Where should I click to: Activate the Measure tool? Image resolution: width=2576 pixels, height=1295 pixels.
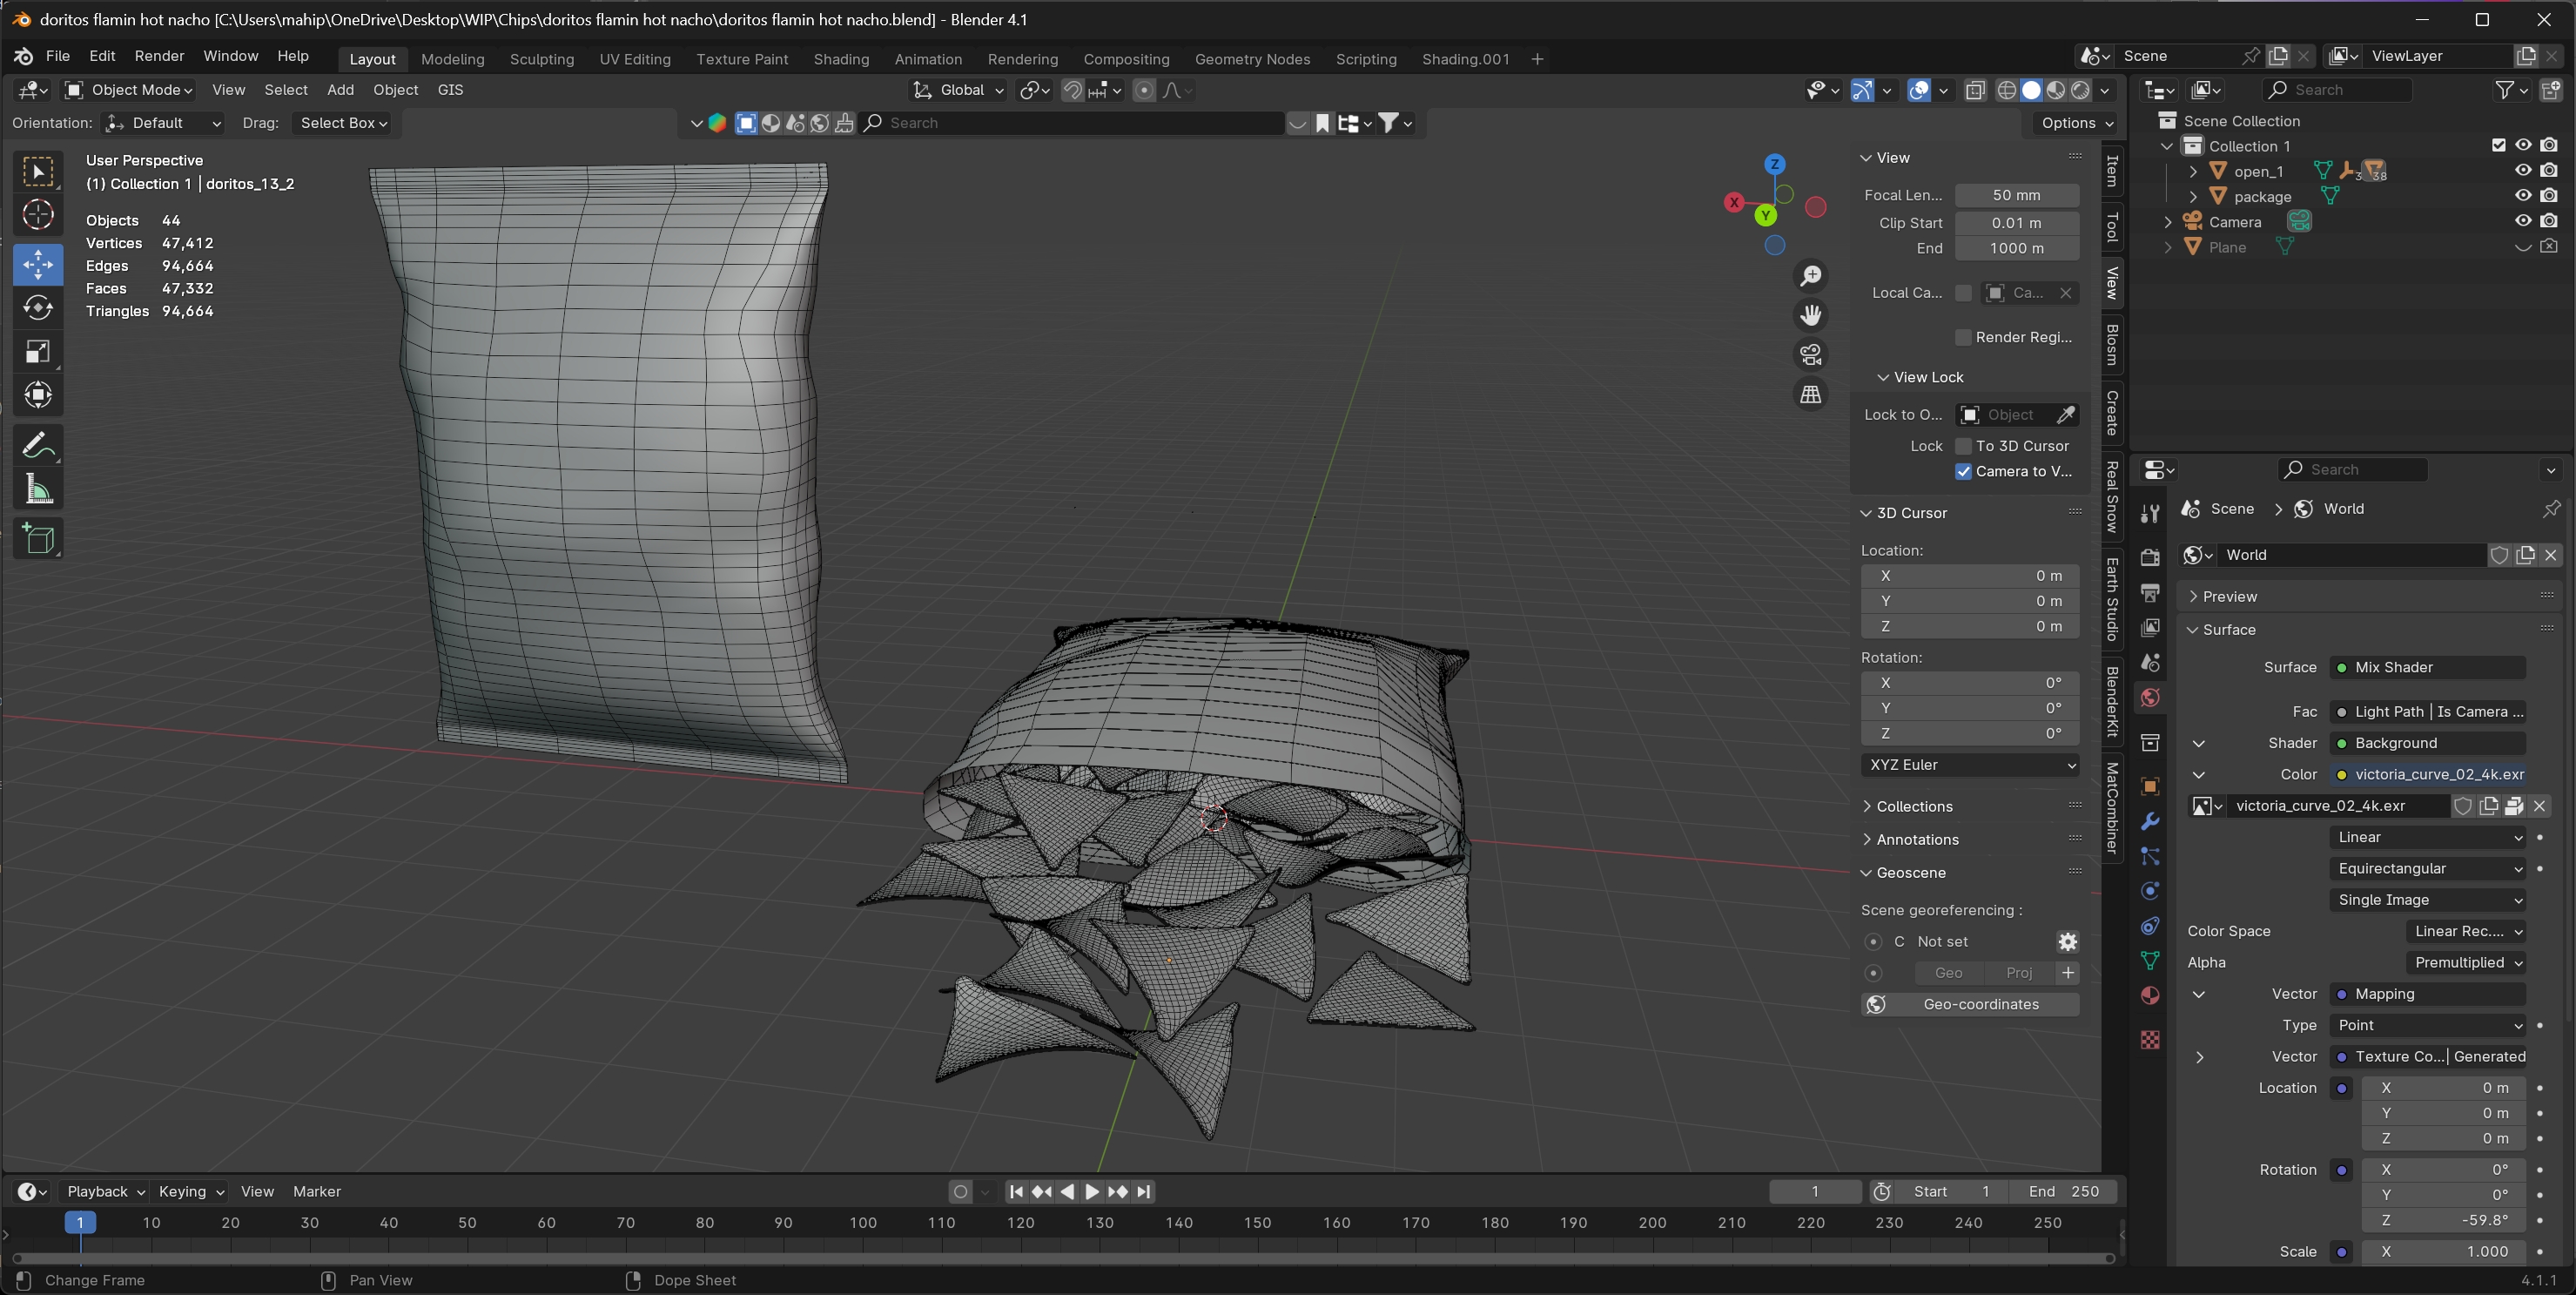(38, 490)
